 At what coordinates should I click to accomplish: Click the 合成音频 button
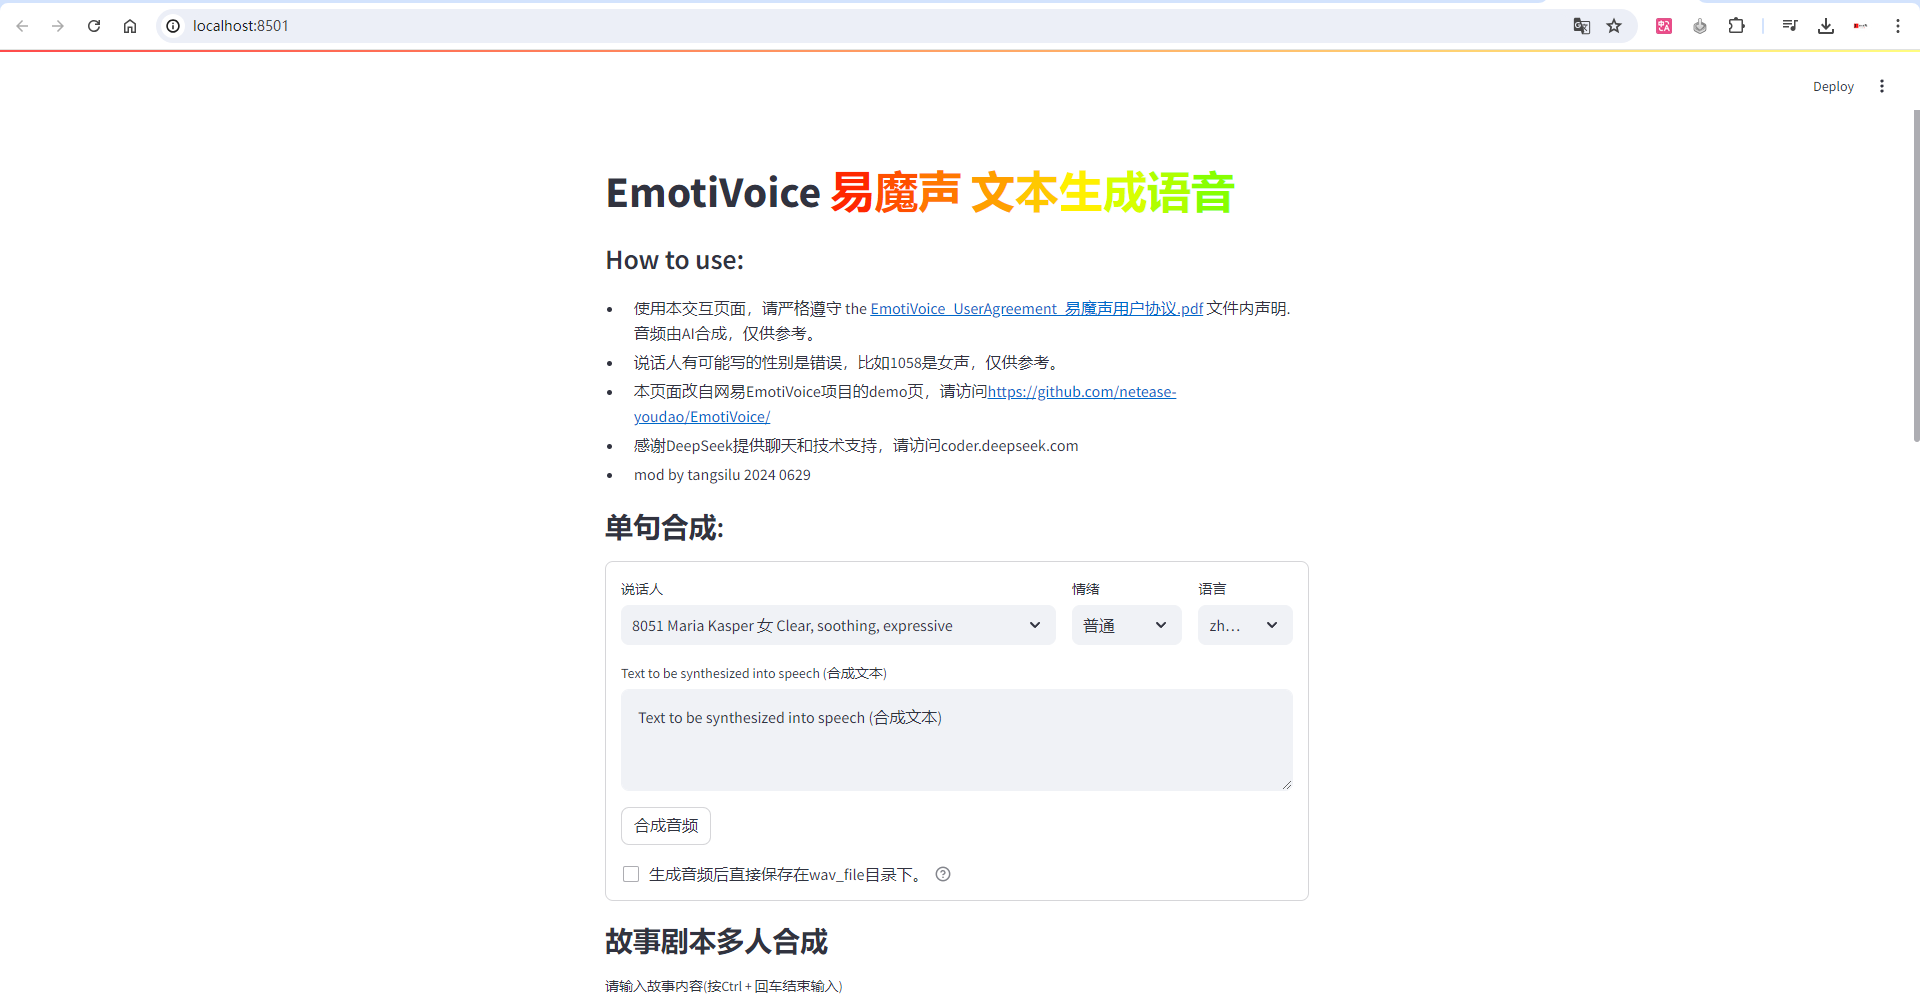point(666,826)
